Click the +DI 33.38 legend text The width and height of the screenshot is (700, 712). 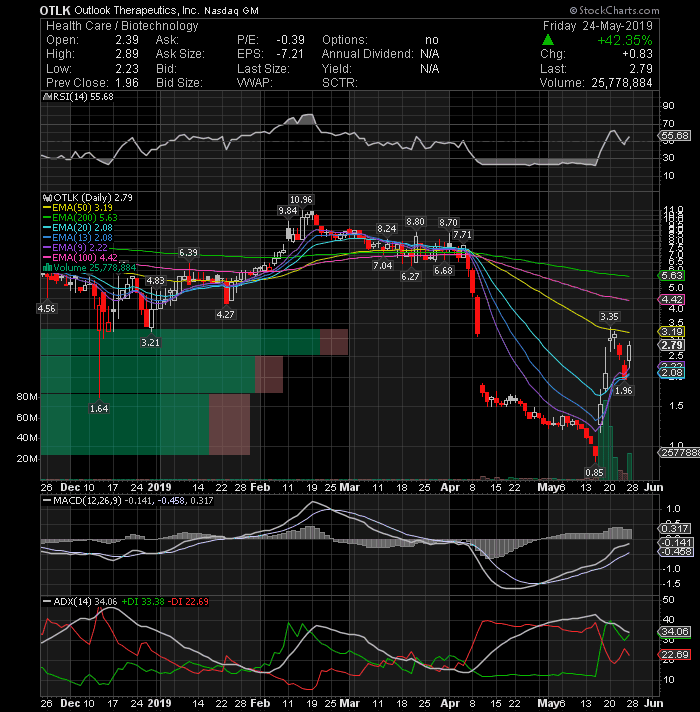[143, 602]
